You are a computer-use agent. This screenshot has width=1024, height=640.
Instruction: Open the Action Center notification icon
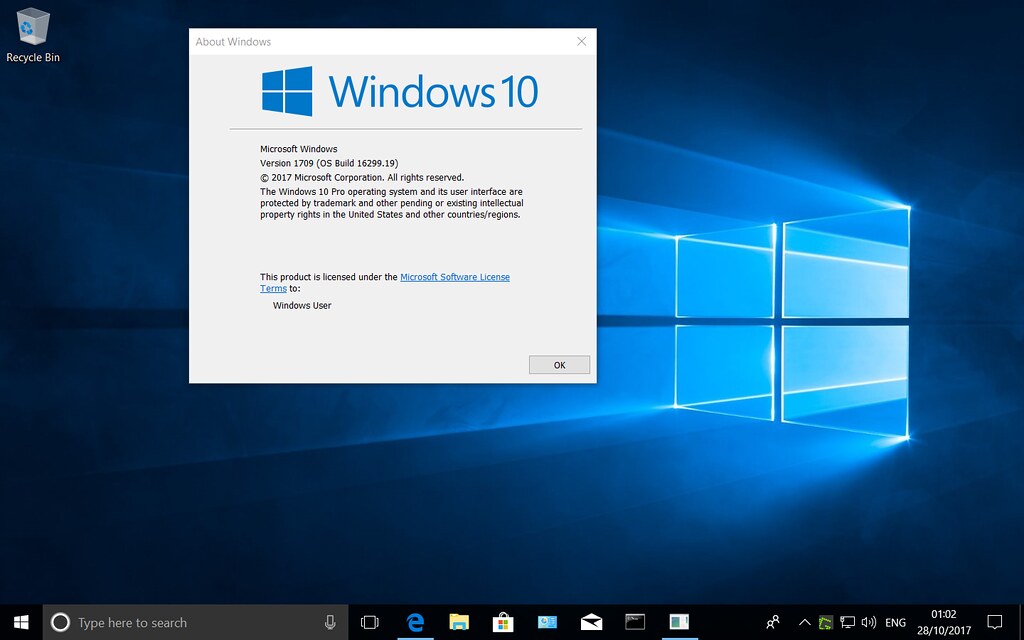995,622
